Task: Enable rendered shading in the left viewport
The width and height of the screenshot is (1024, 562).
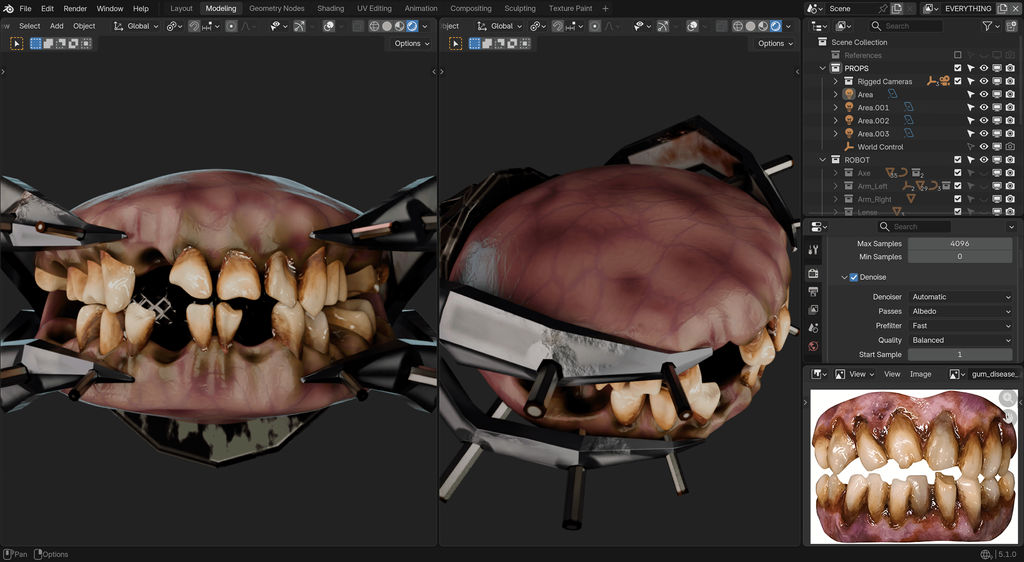Action: point(412,26)
